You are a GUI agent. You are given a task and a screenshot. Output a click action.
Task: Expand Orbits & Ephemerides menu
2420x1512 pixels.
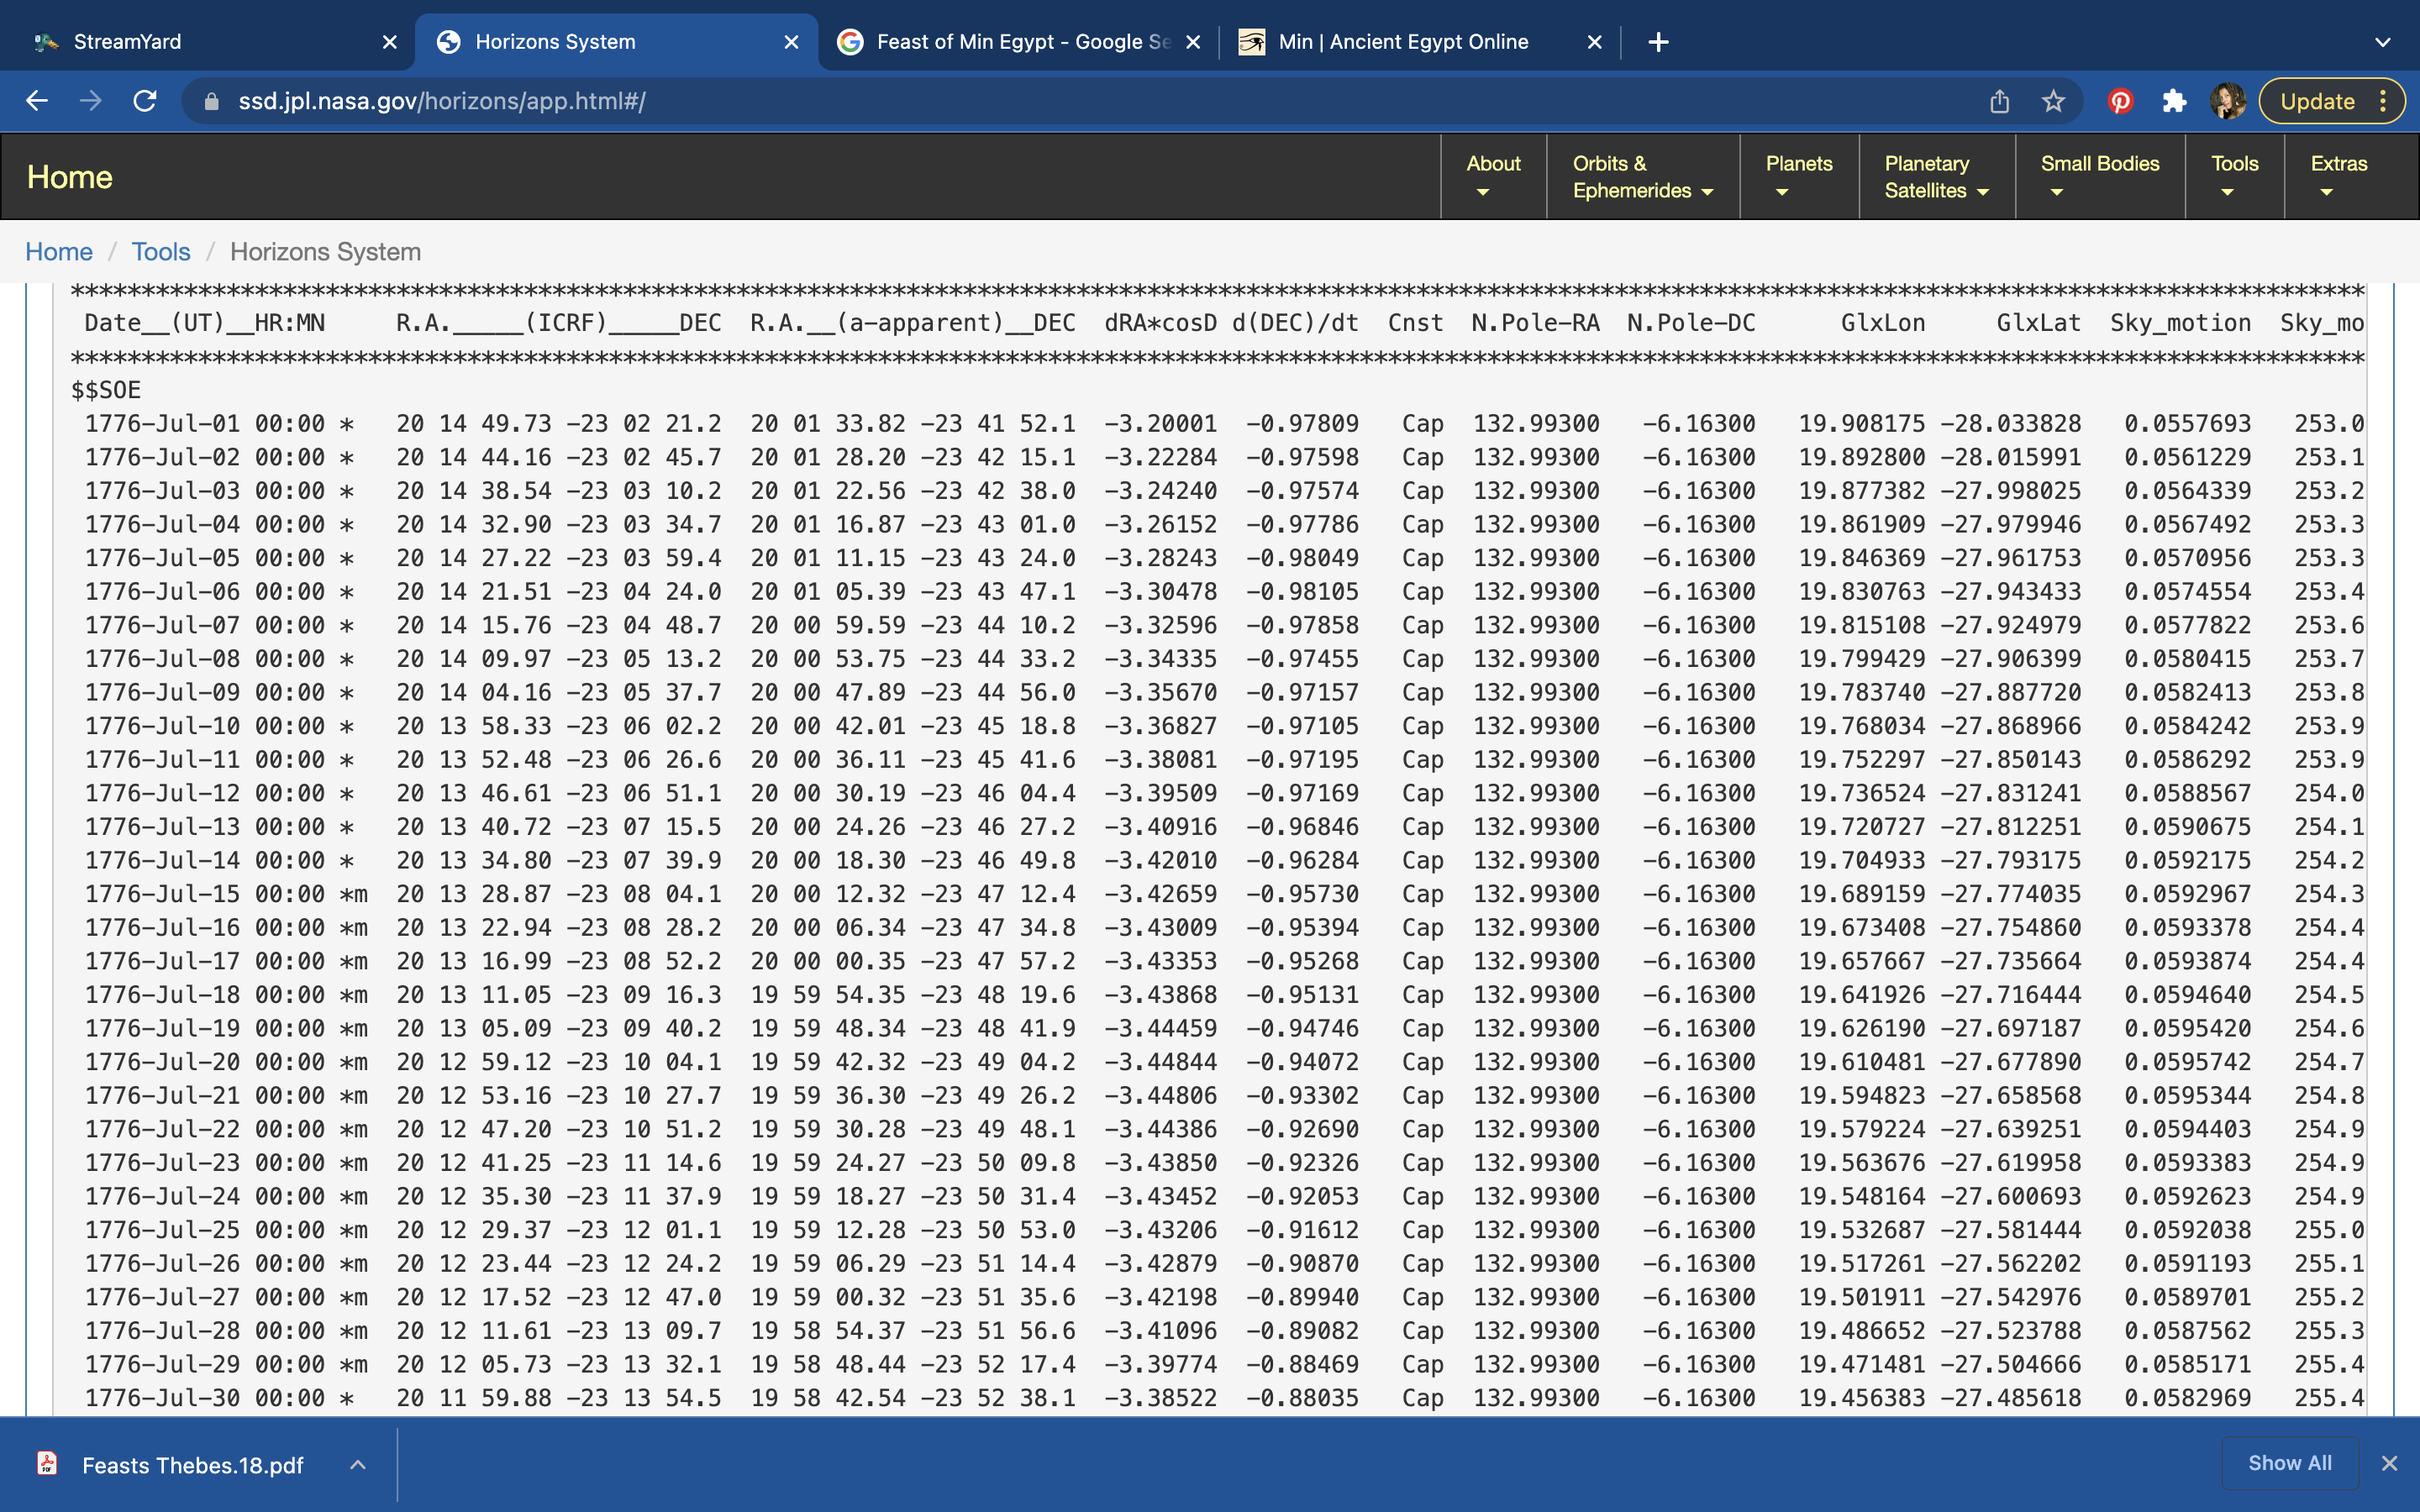1642,177
